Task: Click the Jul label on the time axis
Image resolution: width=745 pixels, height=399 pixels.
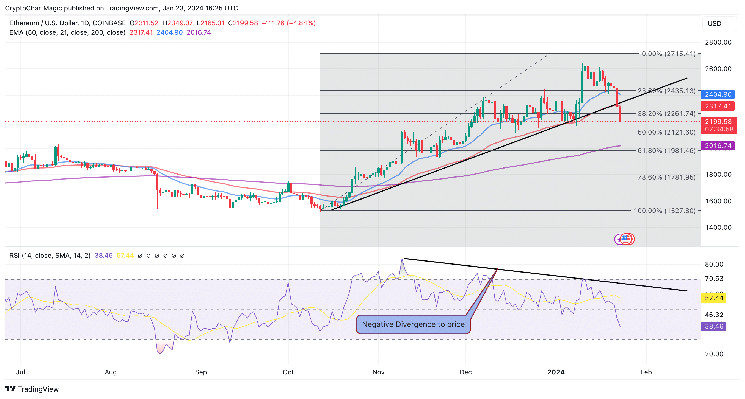Action: tap(20, 371)
